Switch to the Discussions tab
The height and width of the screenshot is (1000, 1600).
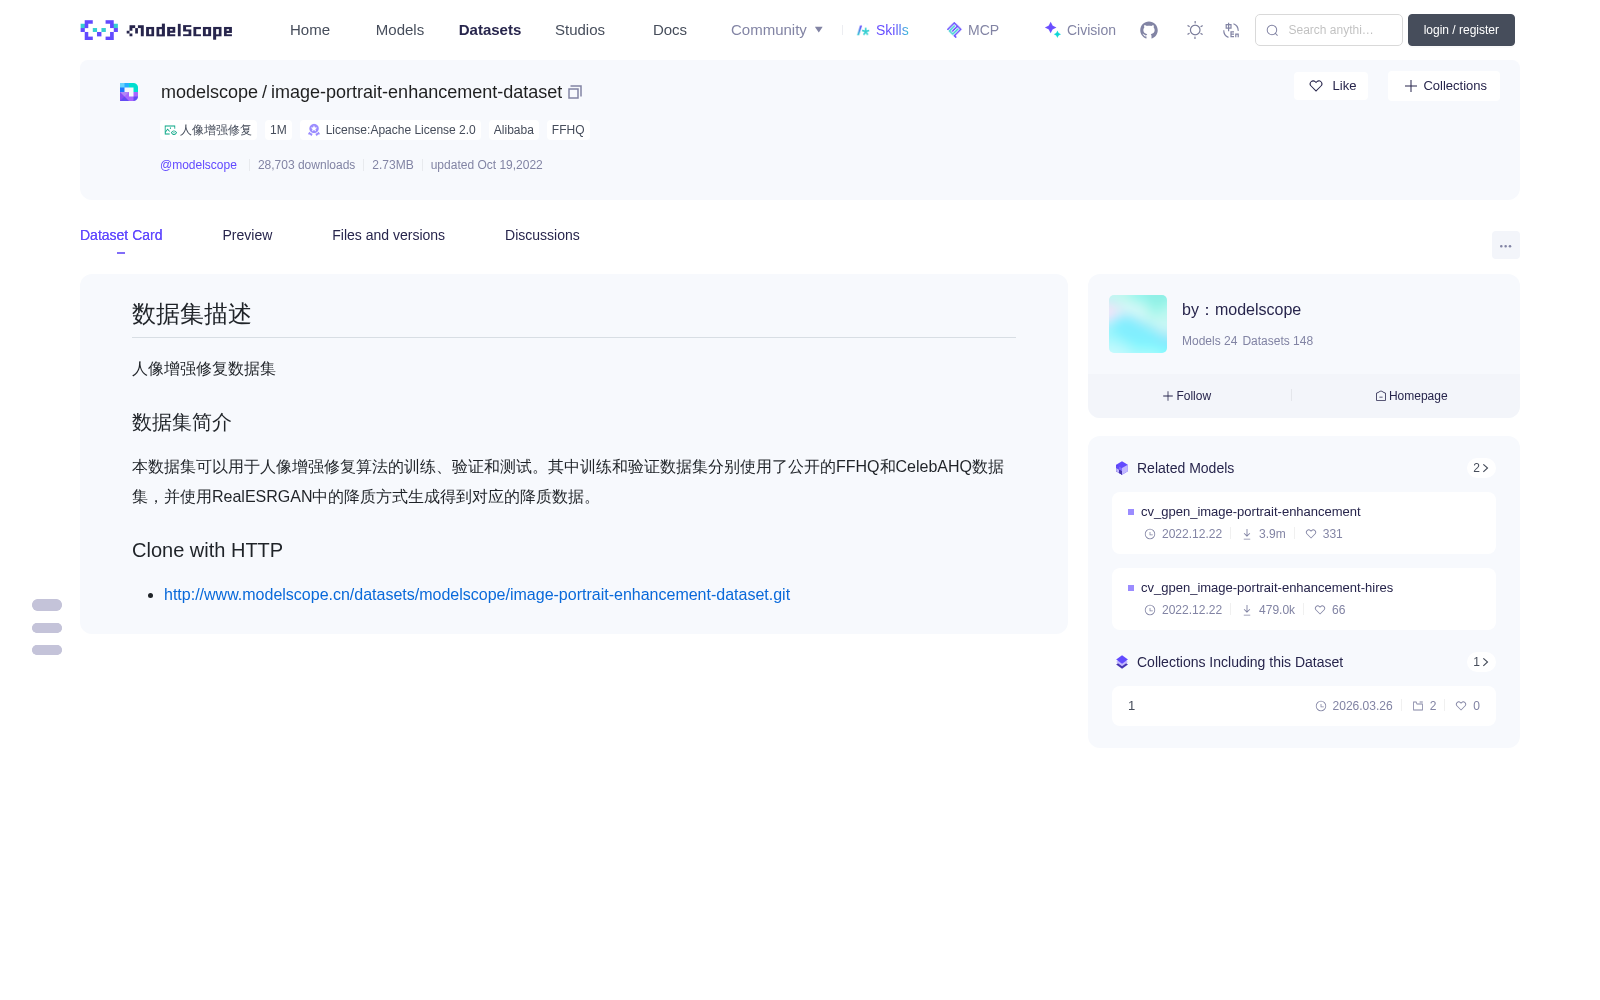542,235
